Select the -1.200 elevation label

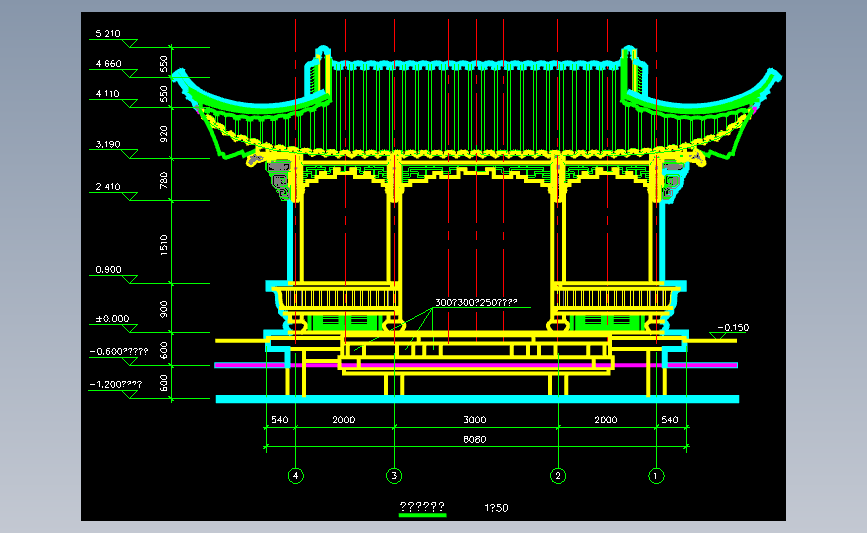[116, 384]
